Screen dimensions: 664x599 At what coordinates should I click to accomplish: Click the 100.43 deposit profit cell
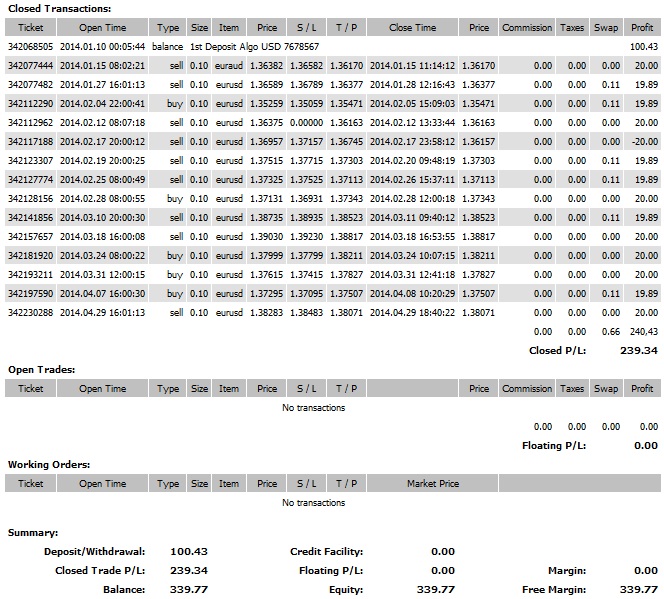(644, 47)
